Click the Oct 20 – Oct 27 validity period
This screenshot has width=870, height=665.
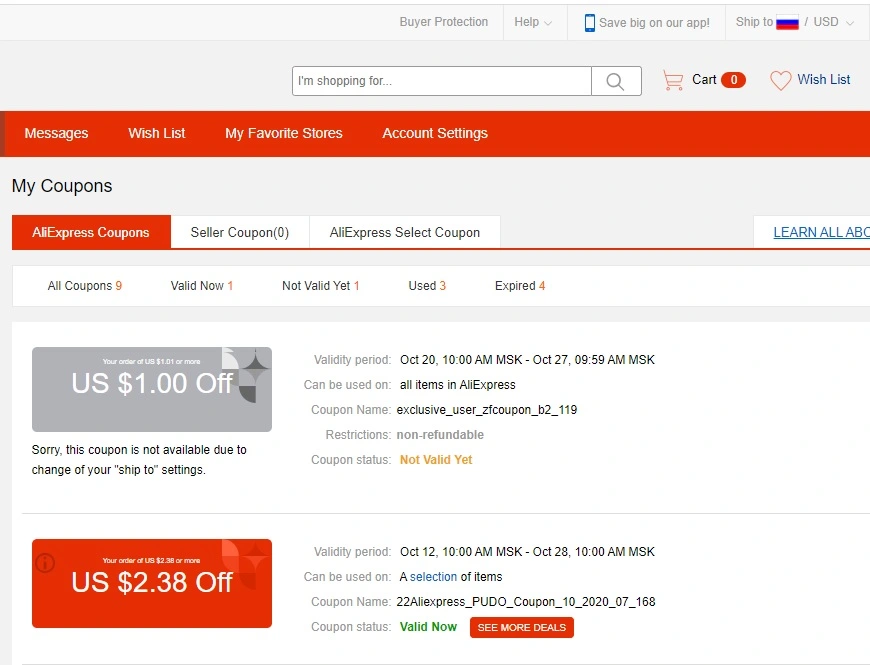point(527,360)
